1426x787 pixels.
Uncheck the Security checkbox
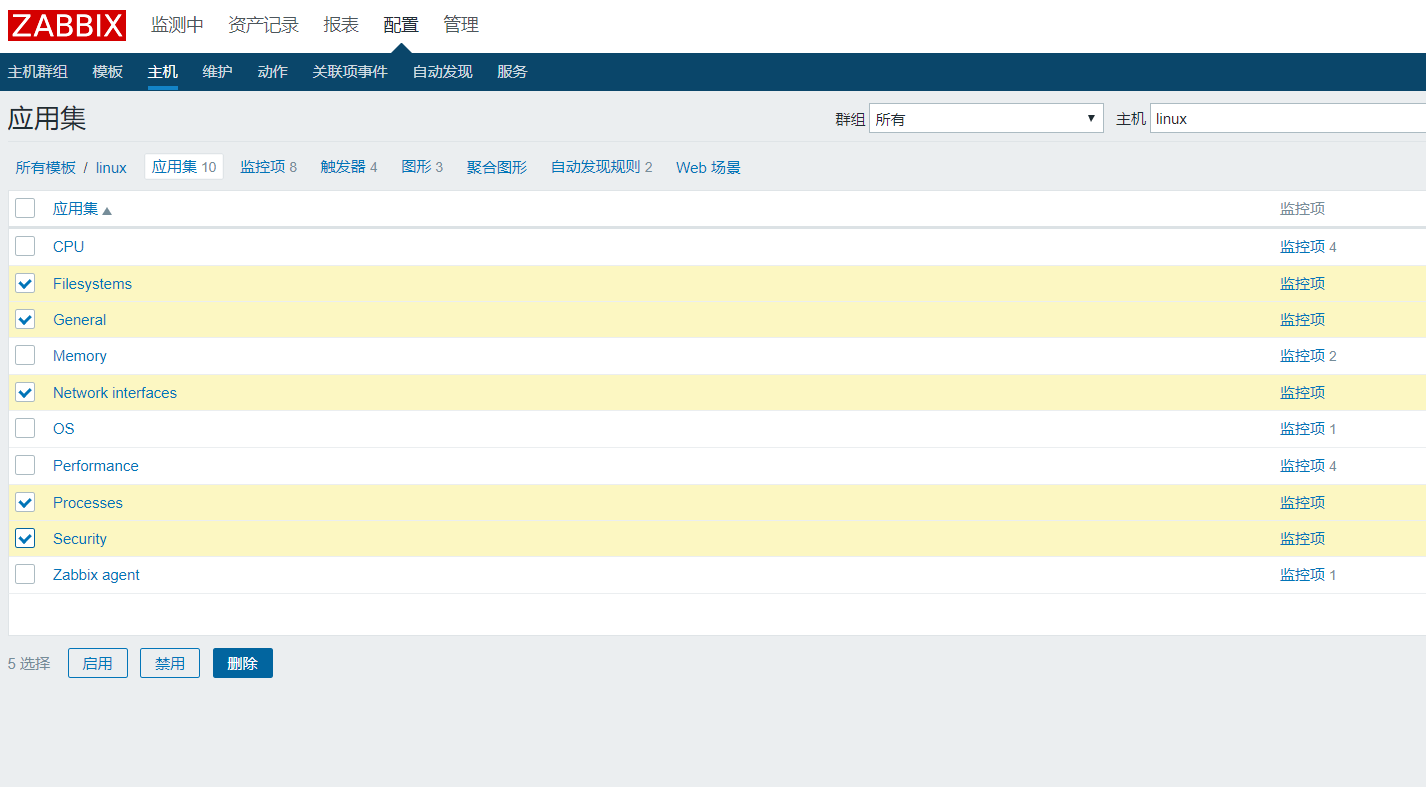[x=25, y=538]
